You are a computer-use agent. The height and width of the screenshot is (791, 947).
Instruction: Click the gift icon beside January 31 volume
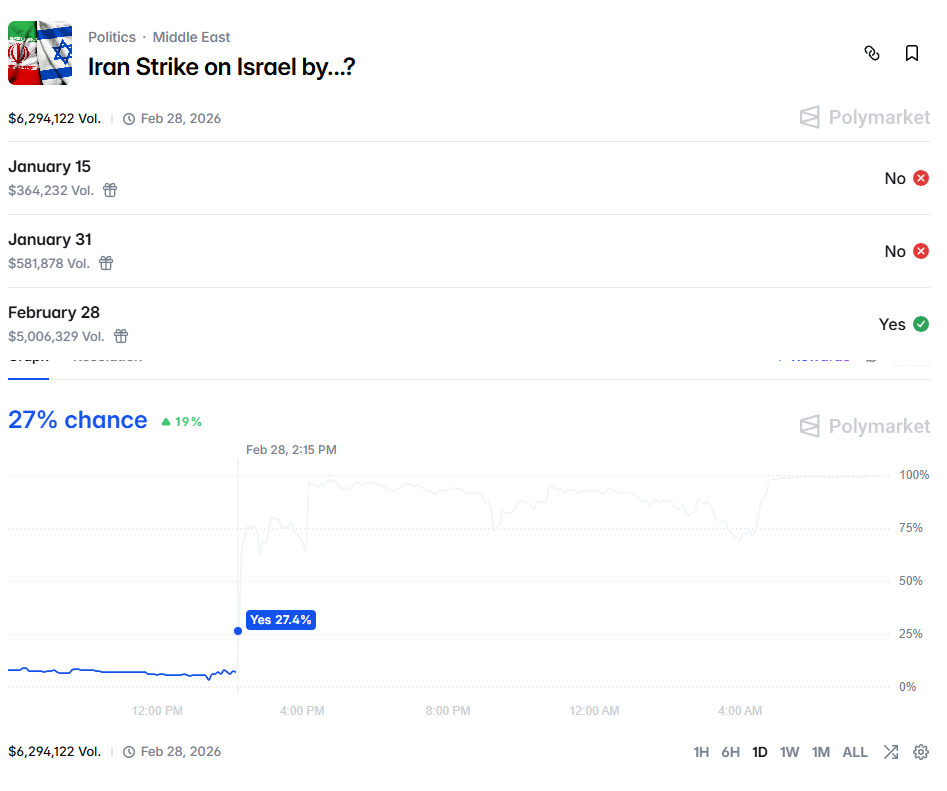click(x=106, y=263)
